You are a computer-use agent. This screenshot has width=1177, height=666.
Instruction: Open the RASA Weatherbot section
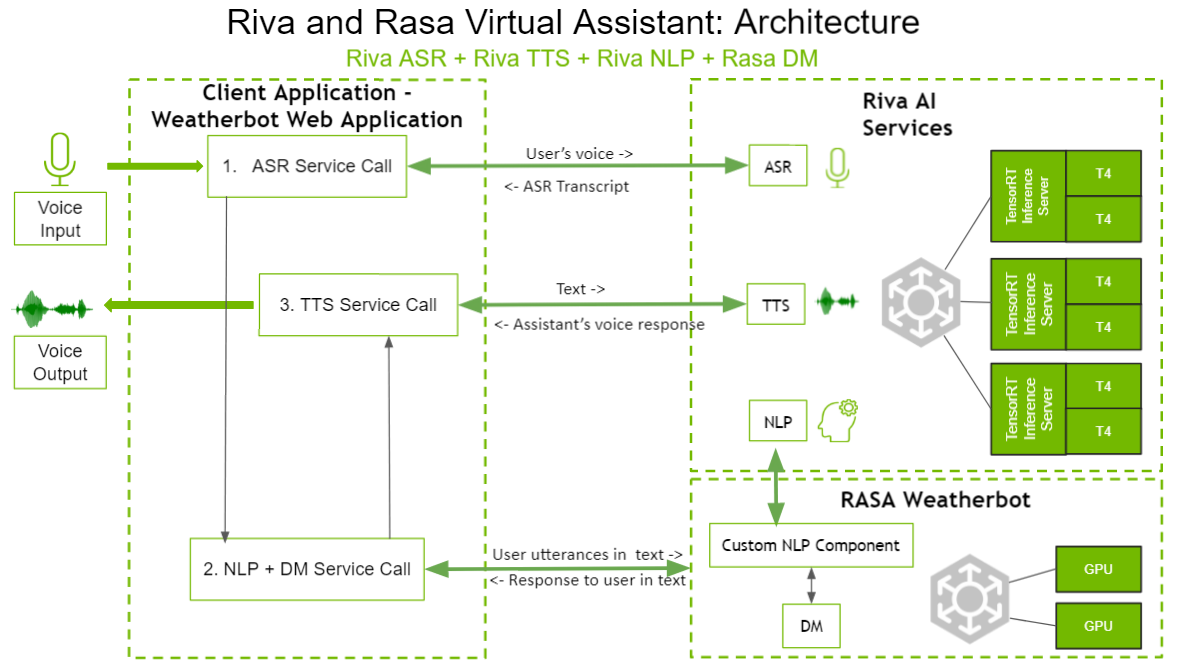(934, 499)
